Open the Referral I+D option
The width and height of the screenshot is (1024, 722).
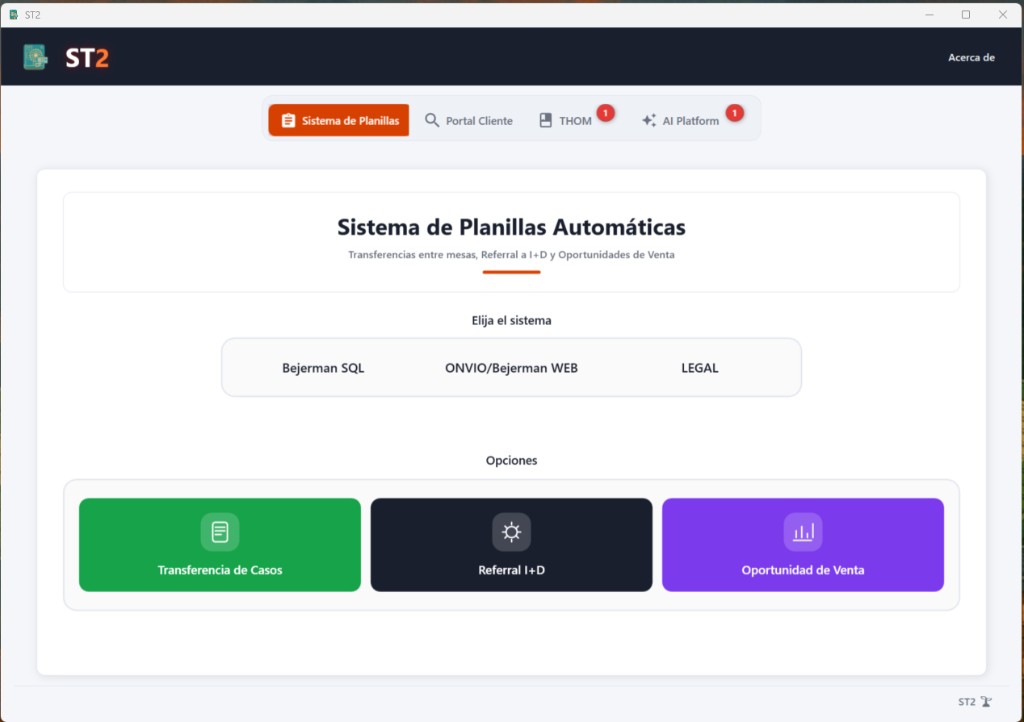click(x=511, y=545)
